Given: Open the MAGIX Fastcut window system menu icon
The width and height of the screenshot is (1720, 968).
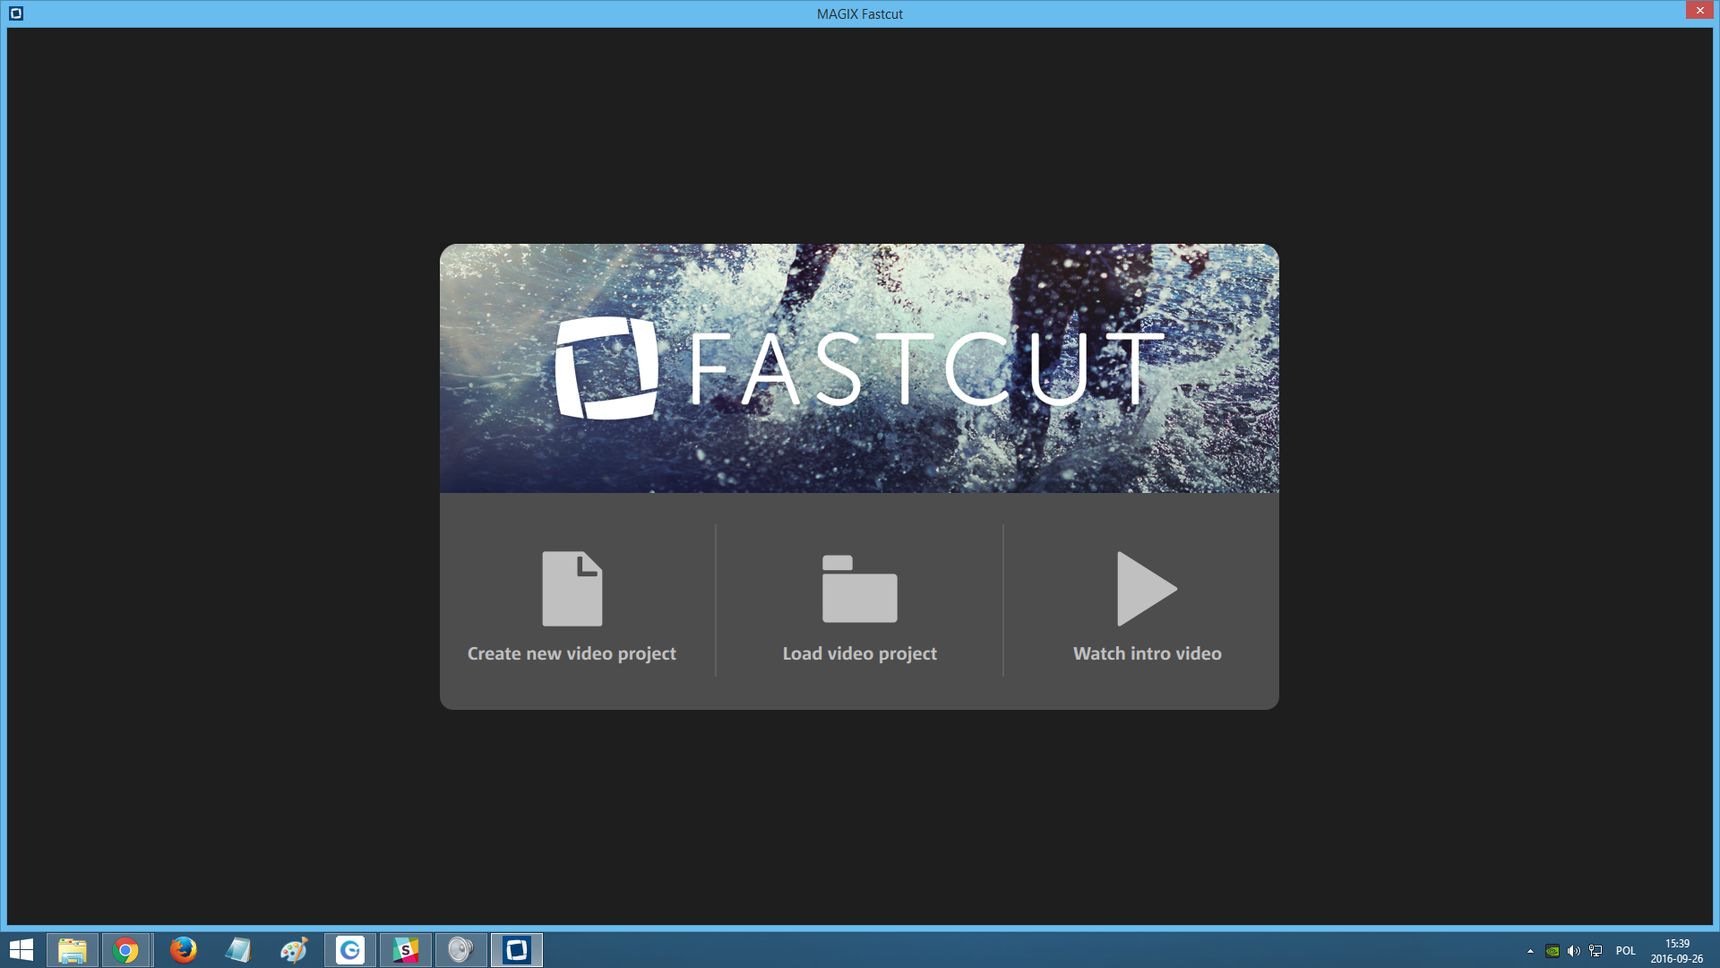Looking at the screenshot, I should click(16, 13).
